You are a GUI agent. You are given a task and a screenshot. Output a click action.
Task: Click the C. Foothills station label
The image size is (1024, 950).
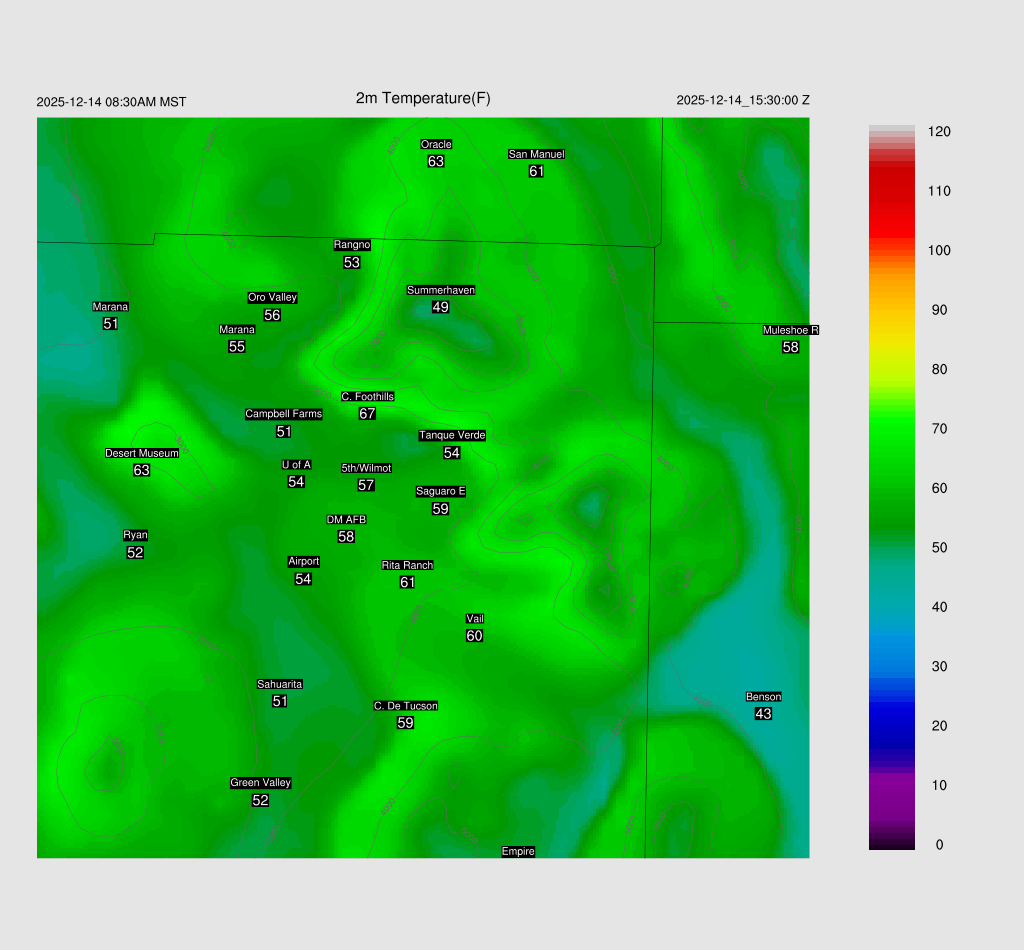coord(367,396)
